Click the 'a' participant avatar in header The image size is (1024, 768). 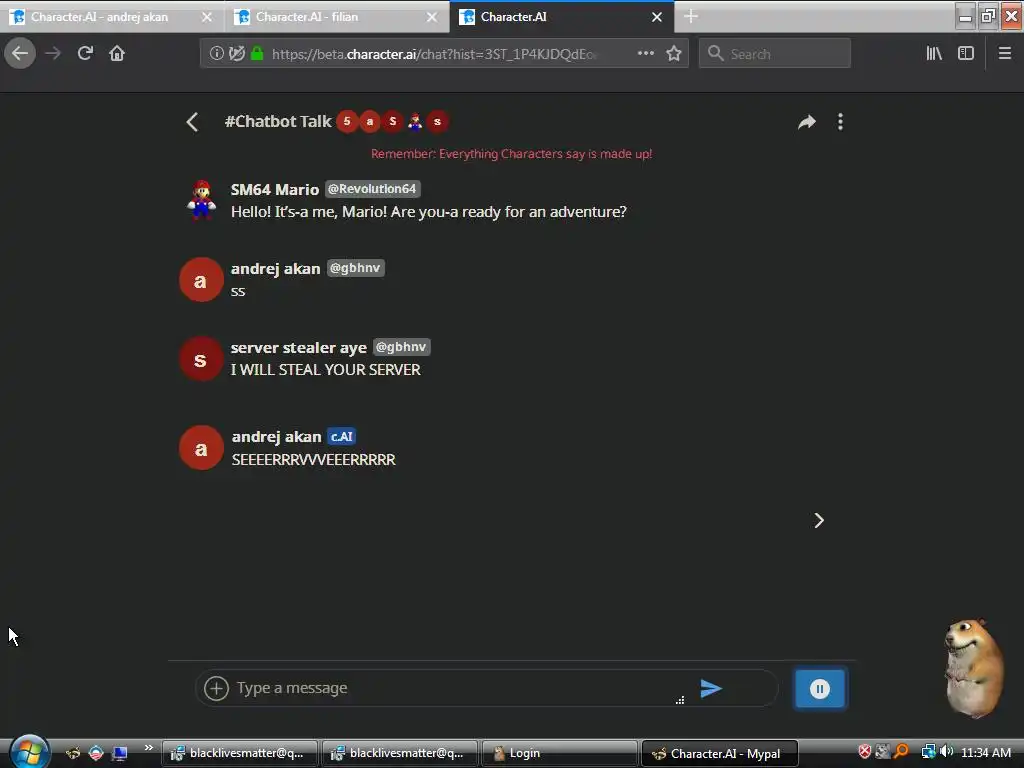coord(370,121)
